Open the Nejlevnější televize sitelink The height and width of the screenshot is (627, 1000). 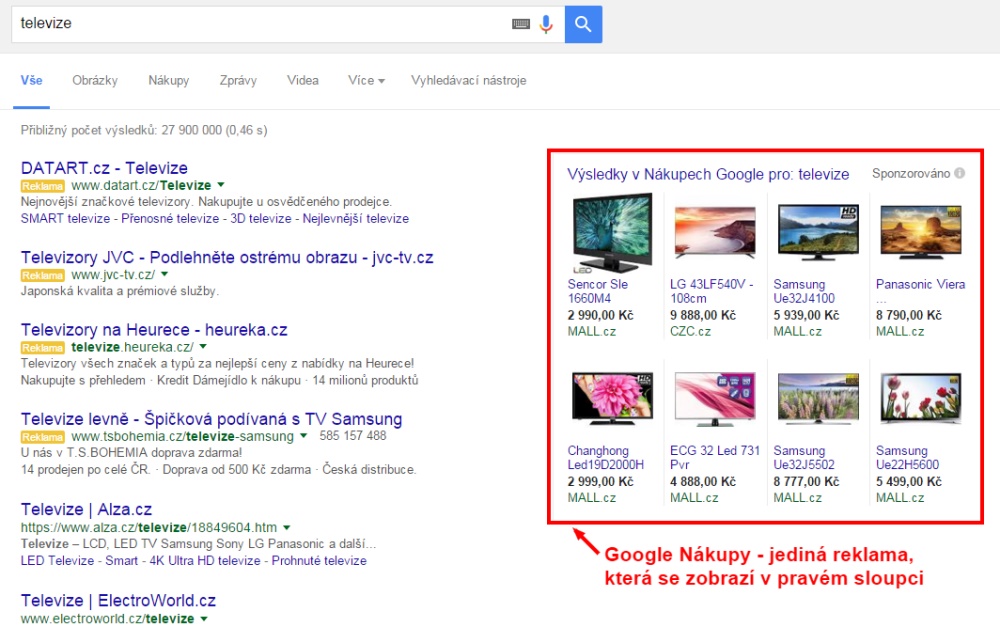[x=356, y=218]
